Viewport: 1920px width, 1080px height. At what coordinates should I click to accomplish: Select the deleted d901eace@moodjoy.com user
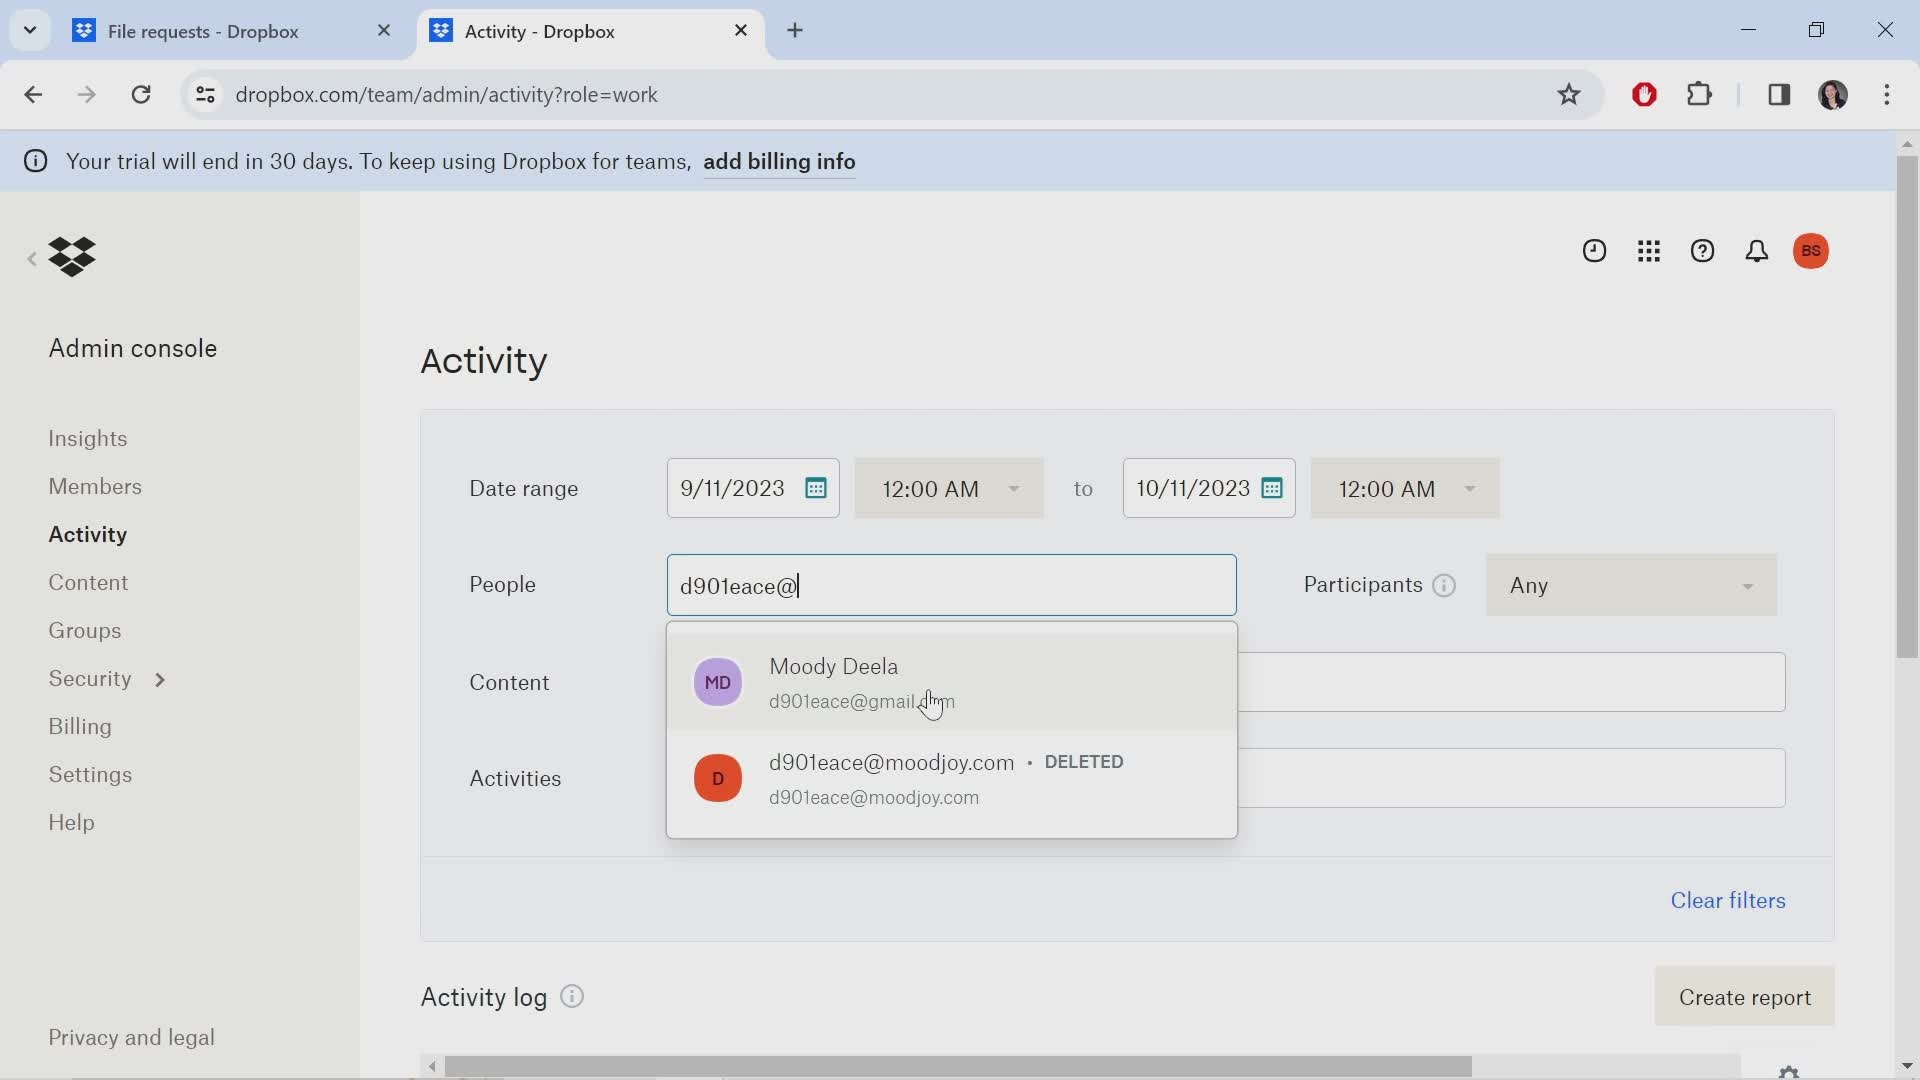952,779
